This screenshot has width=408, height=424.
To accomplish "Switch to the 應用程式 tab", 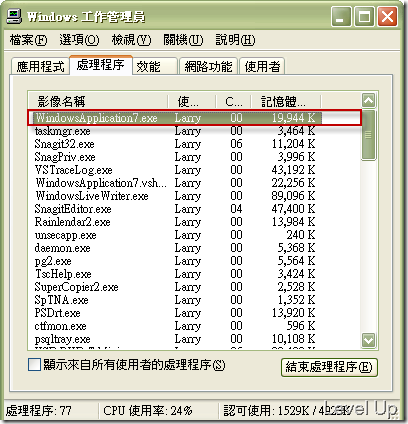I will click(40, 66).
